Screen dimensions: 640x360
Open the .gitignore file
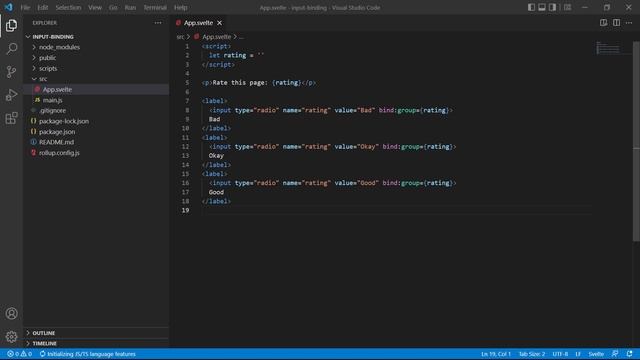tap(96, 111)
